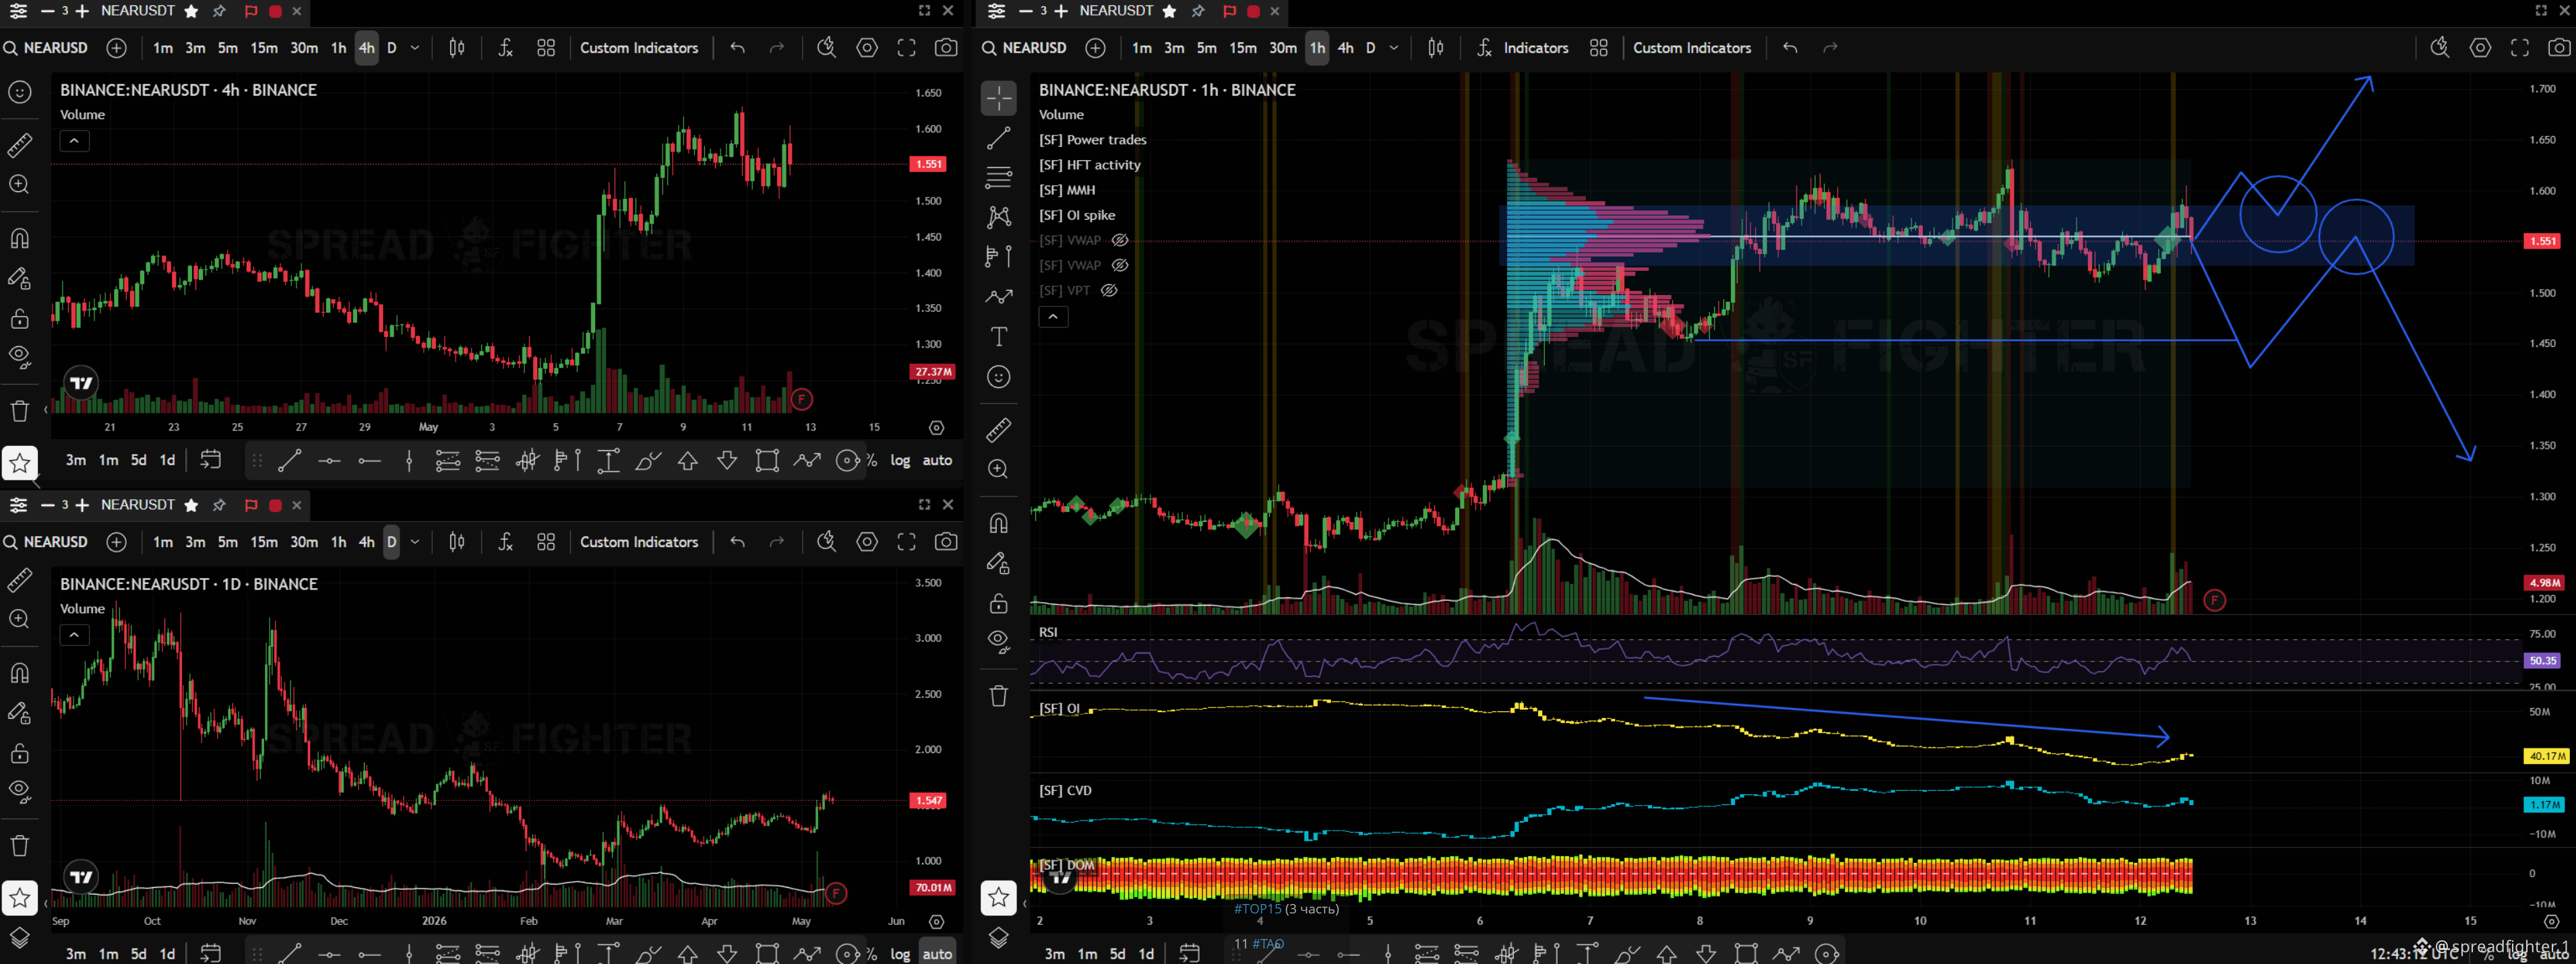Toggle stay-in-drawing-mode in the 1h chart sidebar
This screenshot has height=964, width=2576.
(x=998, y=564)
